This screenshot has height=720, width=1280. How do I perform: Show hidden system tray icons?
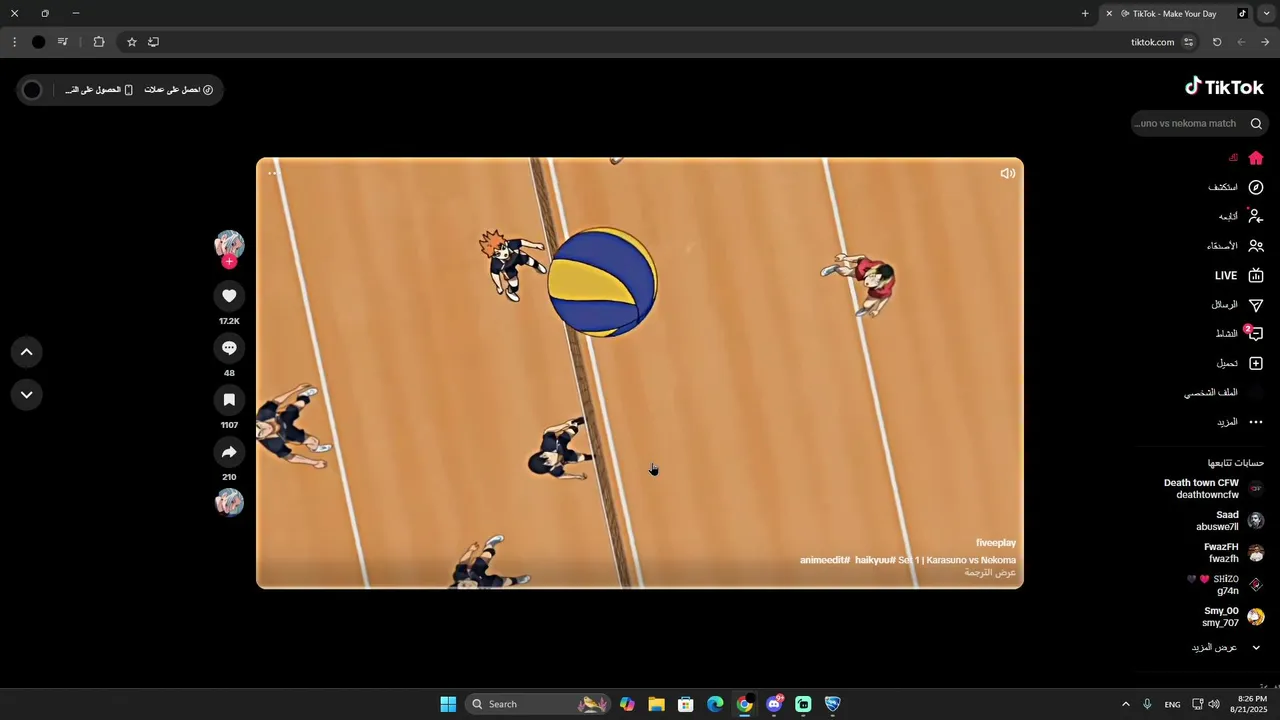point(1125,704)
